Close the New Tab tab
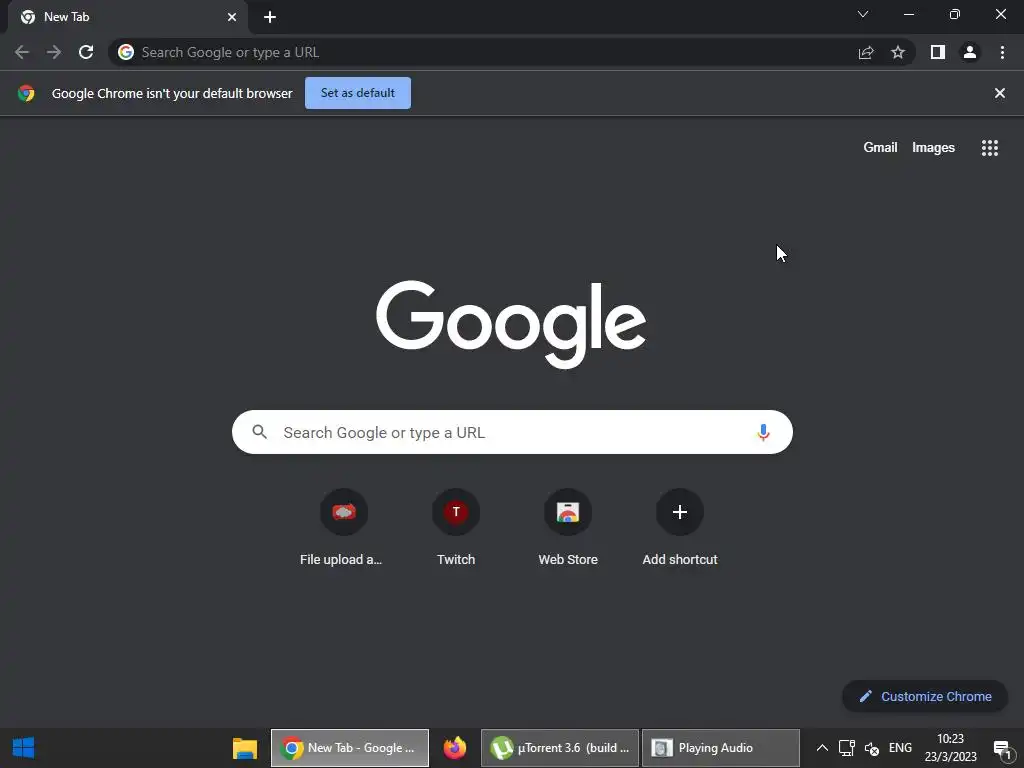The image size is (1024, 768). click(232, 17)
